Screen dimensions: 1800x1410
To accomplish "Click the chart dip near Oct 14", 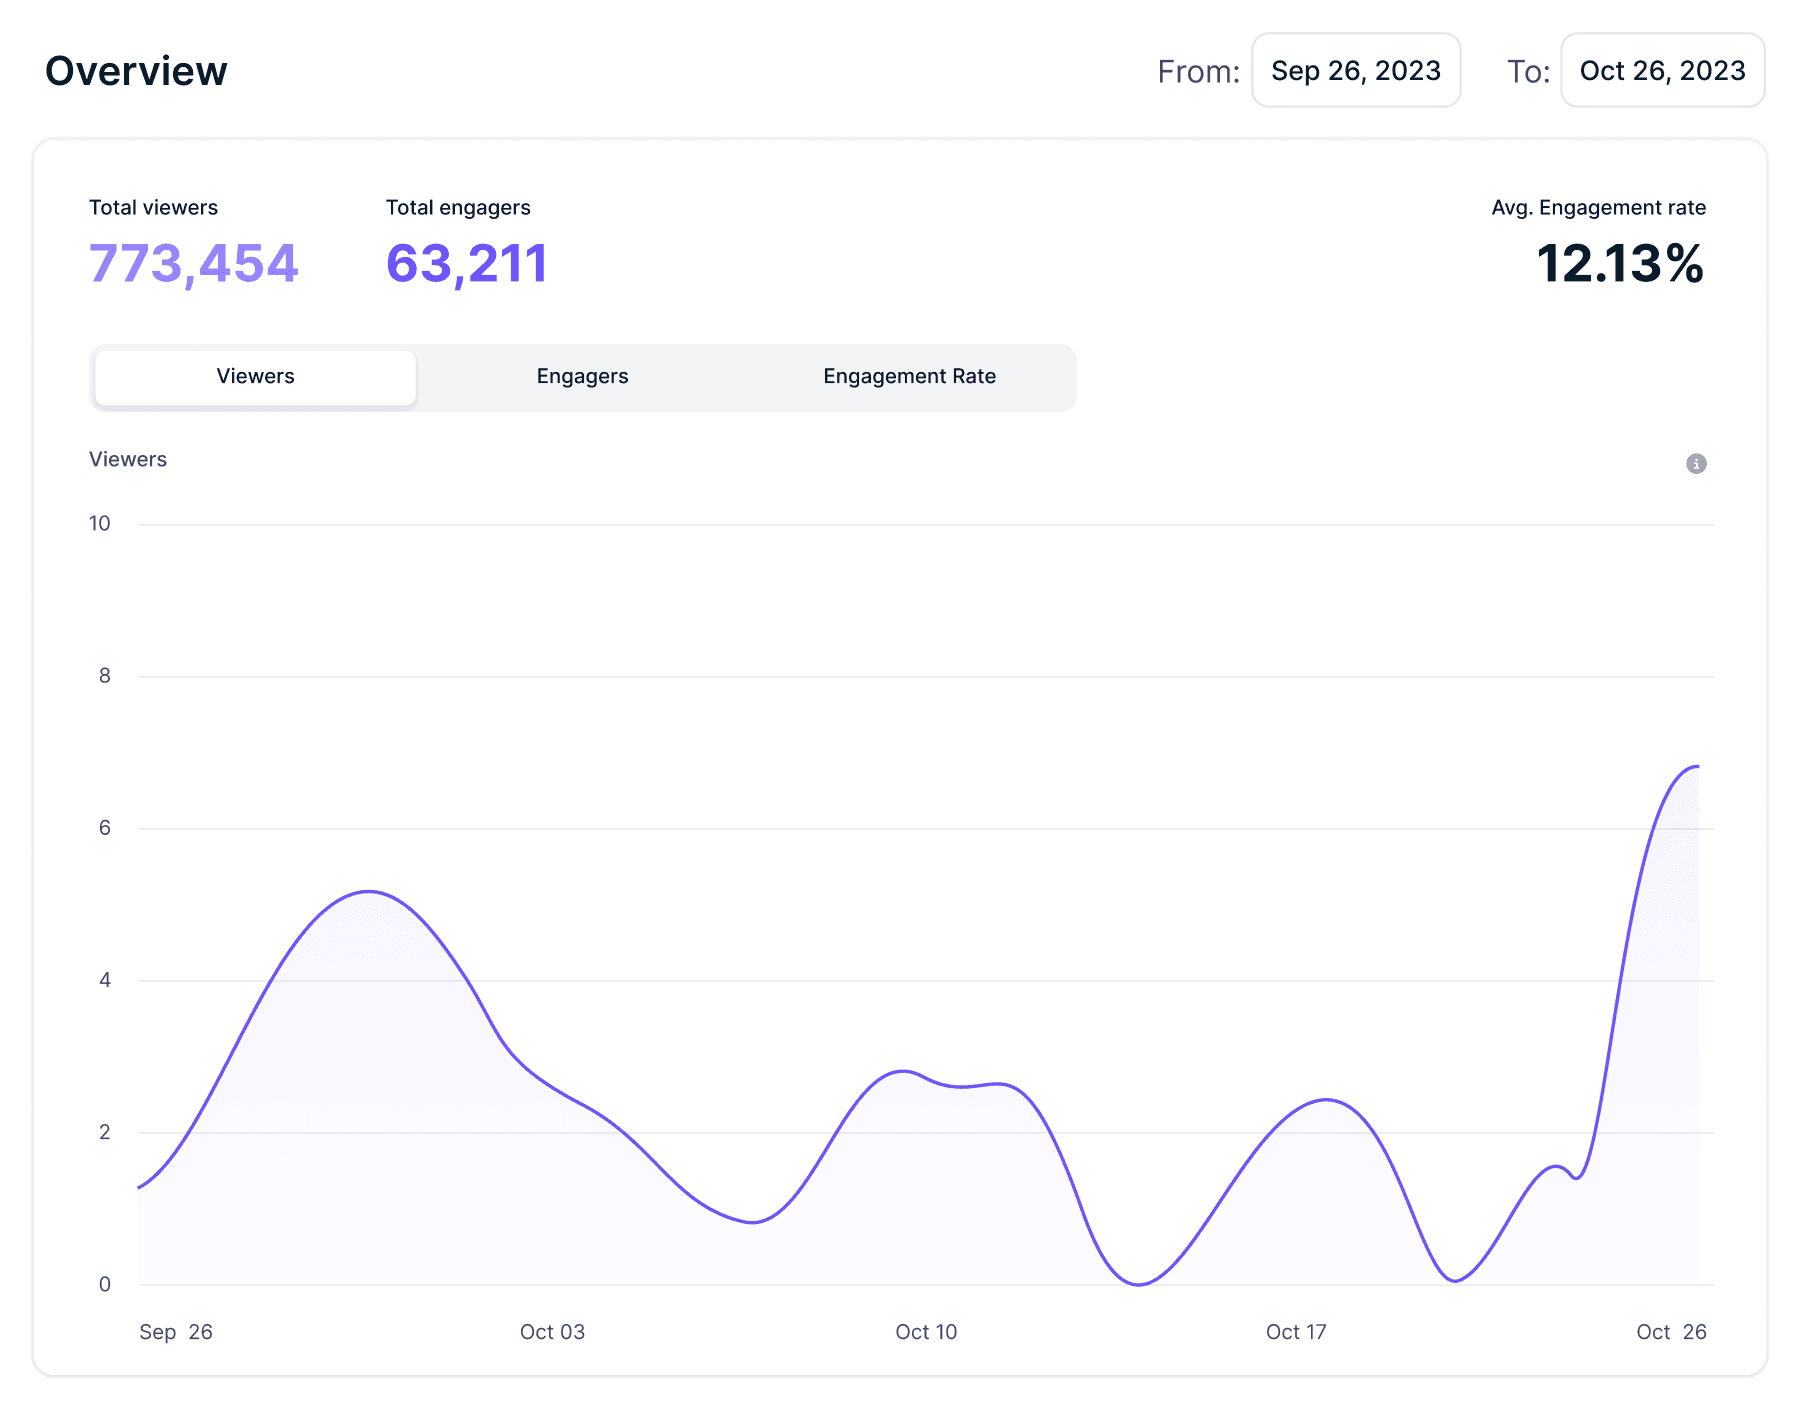I will coord(1138,1285).
